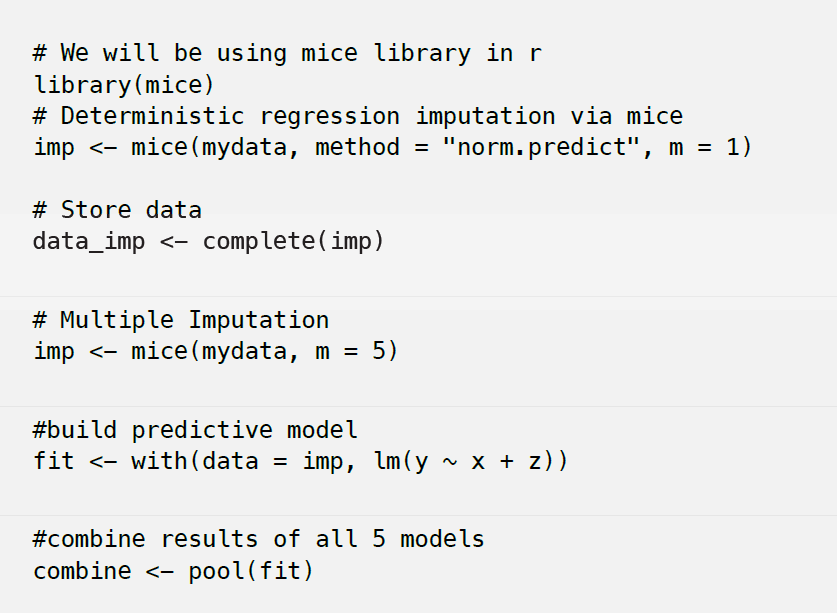837x613 pixels.
Task: Click the 'lm(y ~ x + z)' formula
Action: (x=464, y=461)
